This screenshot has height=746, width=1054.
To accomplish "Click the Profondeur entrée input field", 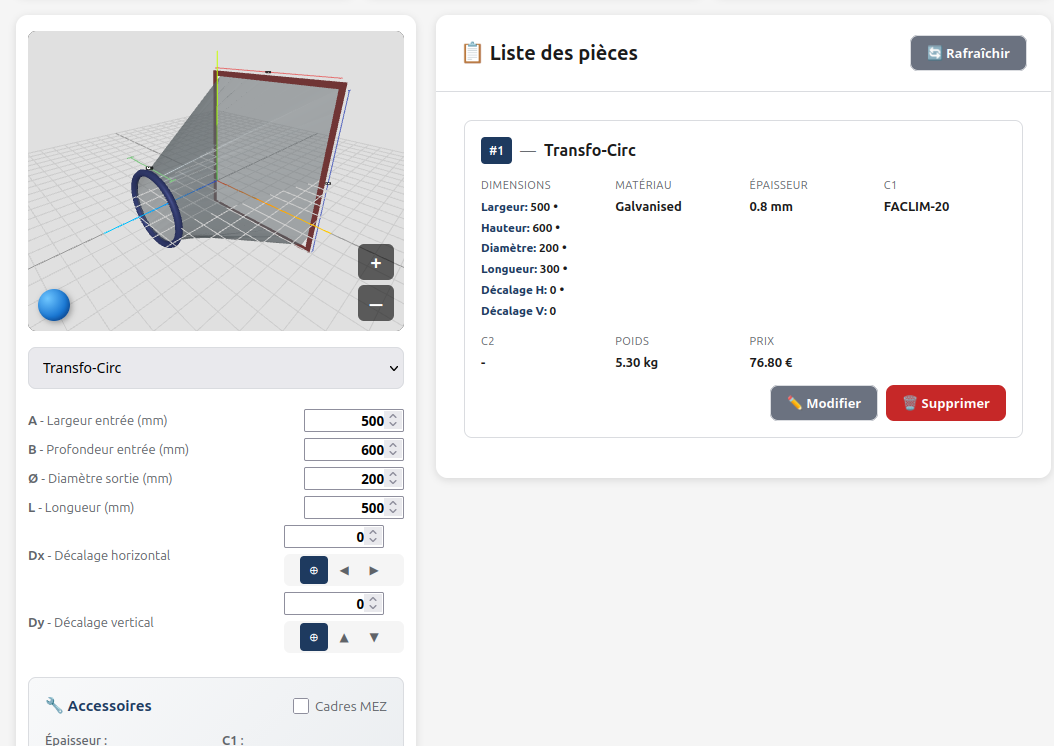I will point(345,450).
